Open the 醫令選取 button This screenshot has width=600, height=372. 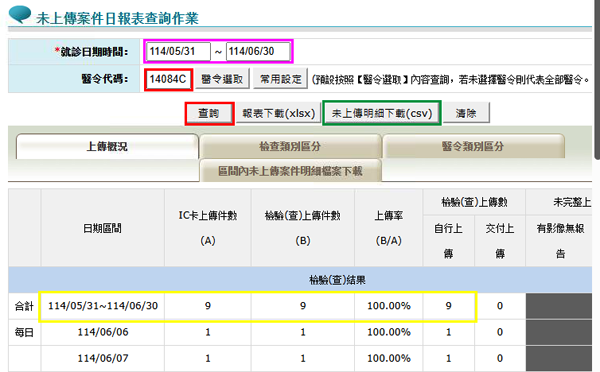pyautogui.click(x=222, y=79)
